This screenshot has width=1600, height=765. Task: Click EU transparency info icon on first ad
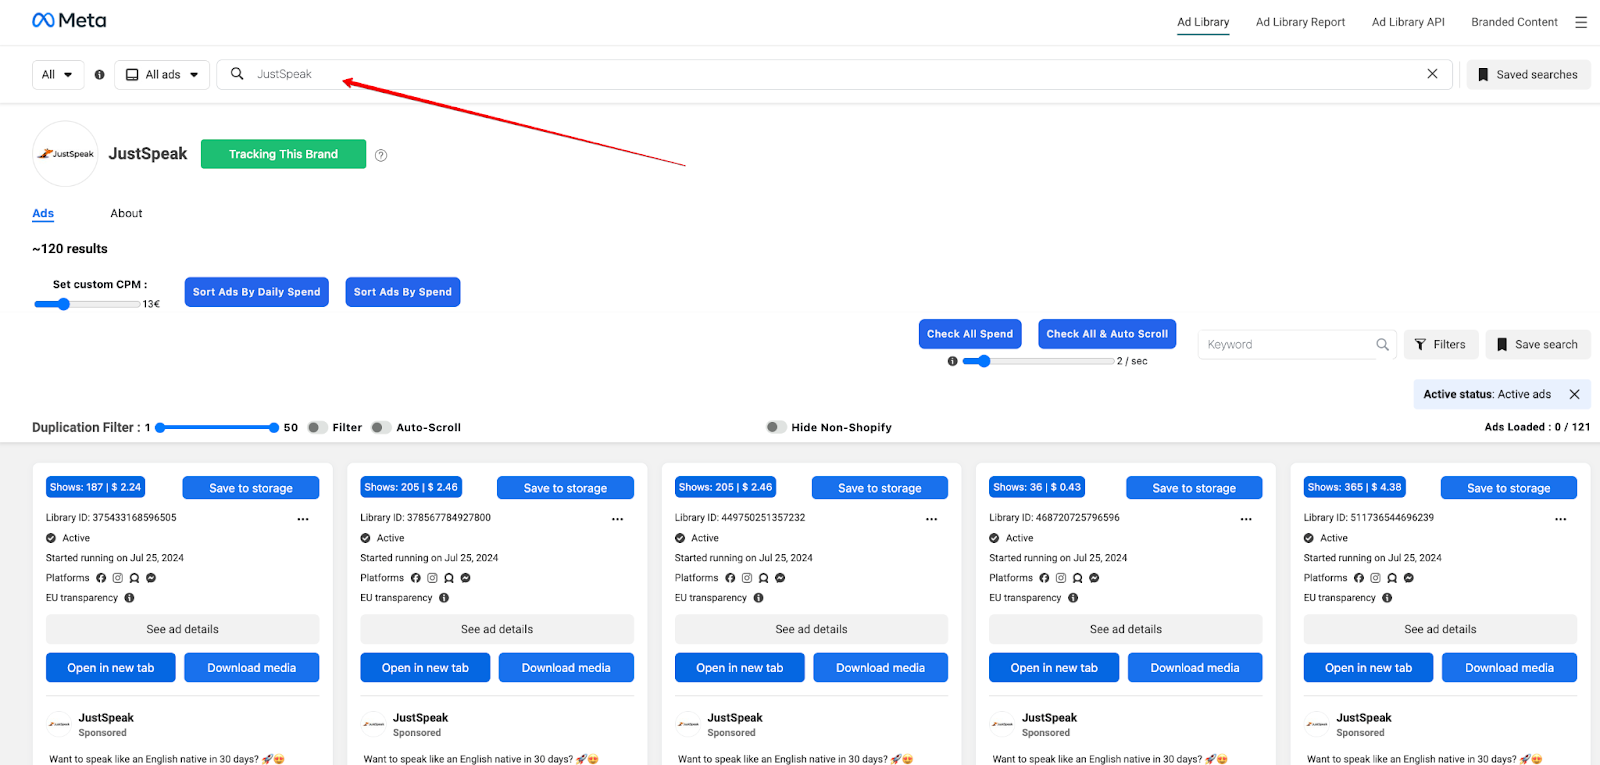(129, 598)
